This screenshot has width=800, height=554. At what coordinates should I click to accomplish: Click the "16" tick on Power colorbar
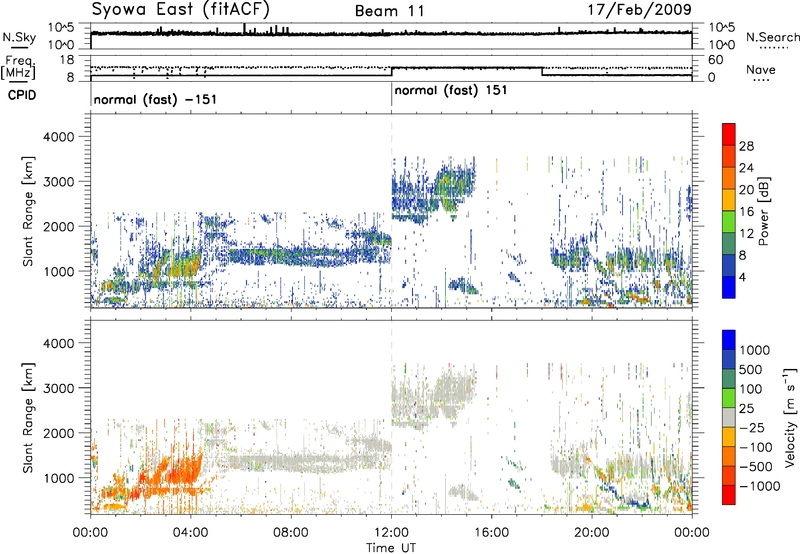click(x=746, y=212)
